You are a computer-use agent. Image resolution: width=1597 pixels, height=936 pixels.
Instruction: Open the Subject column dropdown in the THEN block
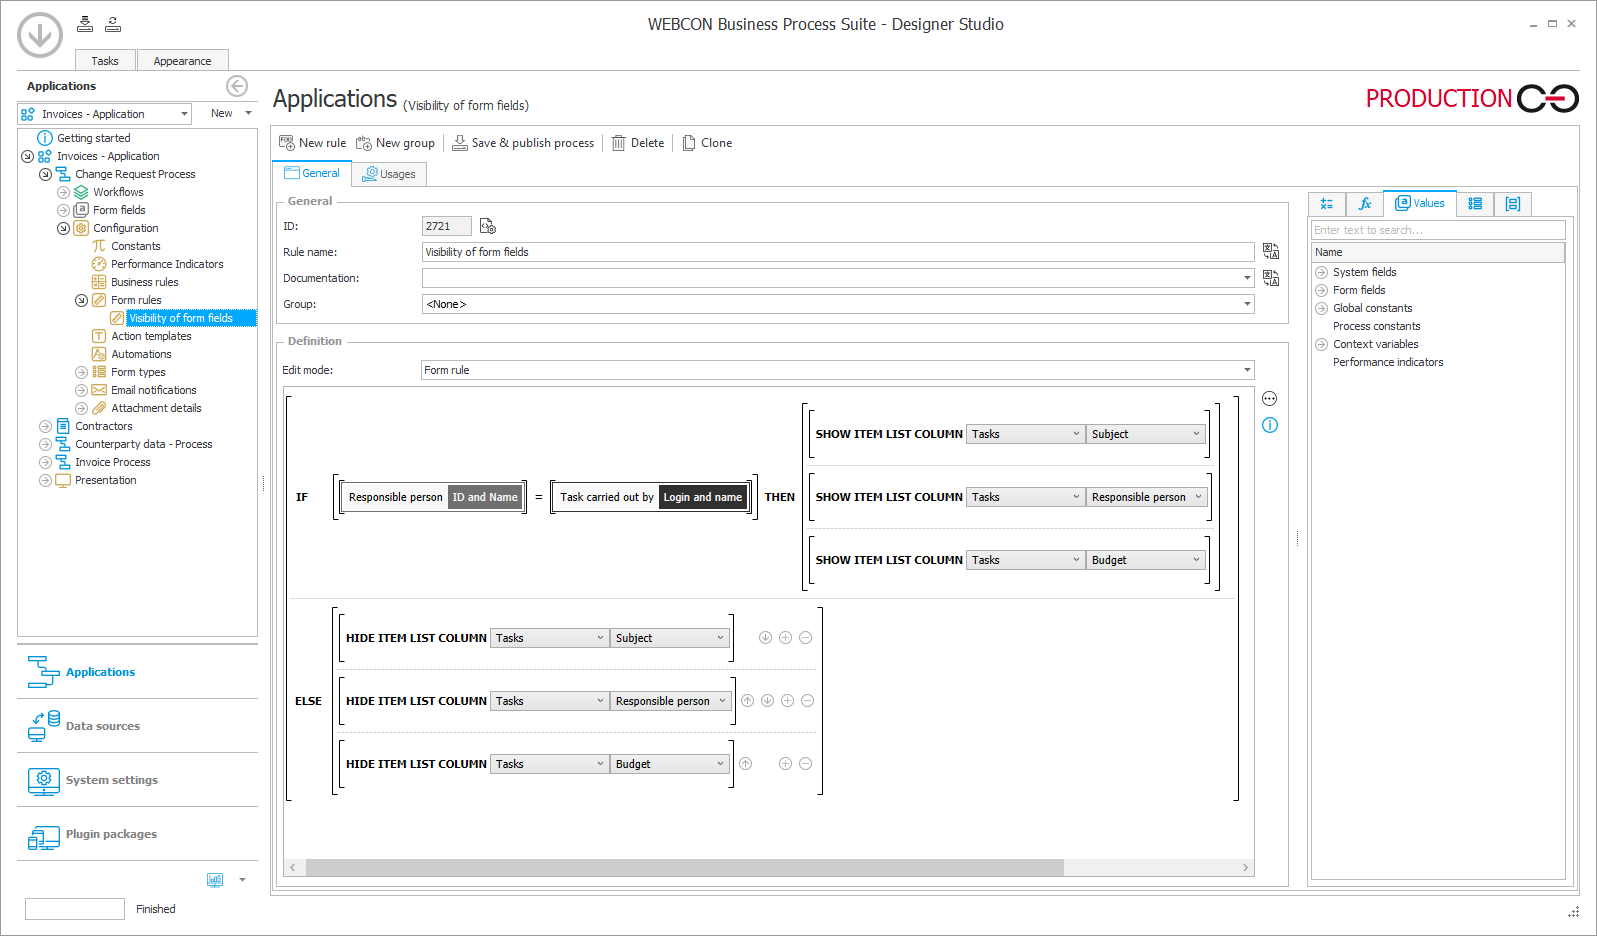pyautogui.click(x=1146, y=434)
